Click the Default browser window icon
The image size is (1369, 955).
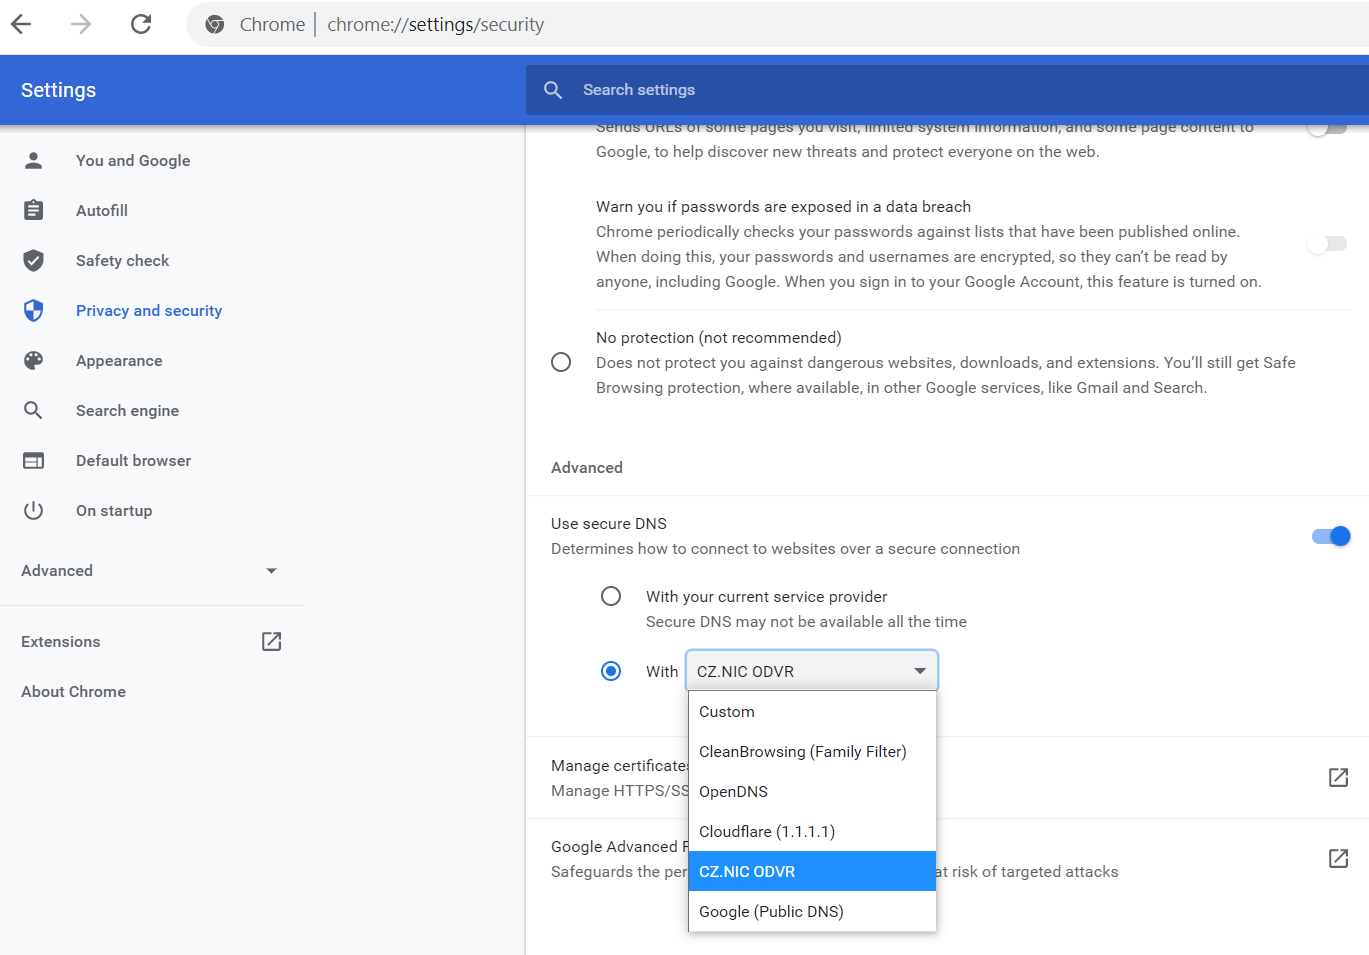[x=34, y=460]
